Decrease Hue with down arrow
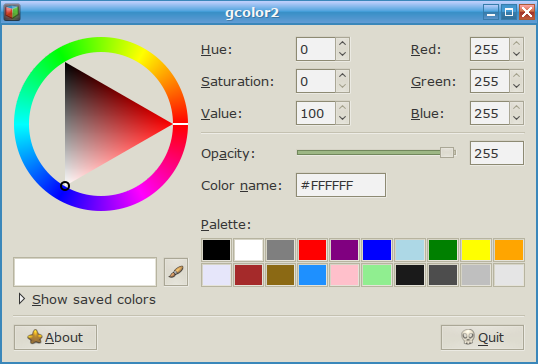This screenshot has height=364, width=538. click(x=342, y=55)
